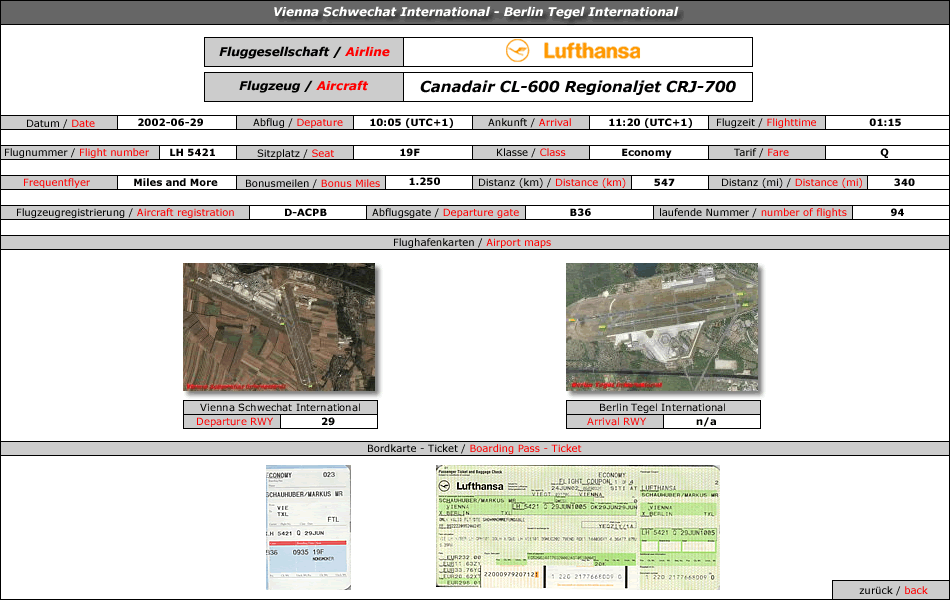
Task: Click the aircraft name Canadair CL-600 Regionaljet CRJ-700
Action: tap(578, 87)
